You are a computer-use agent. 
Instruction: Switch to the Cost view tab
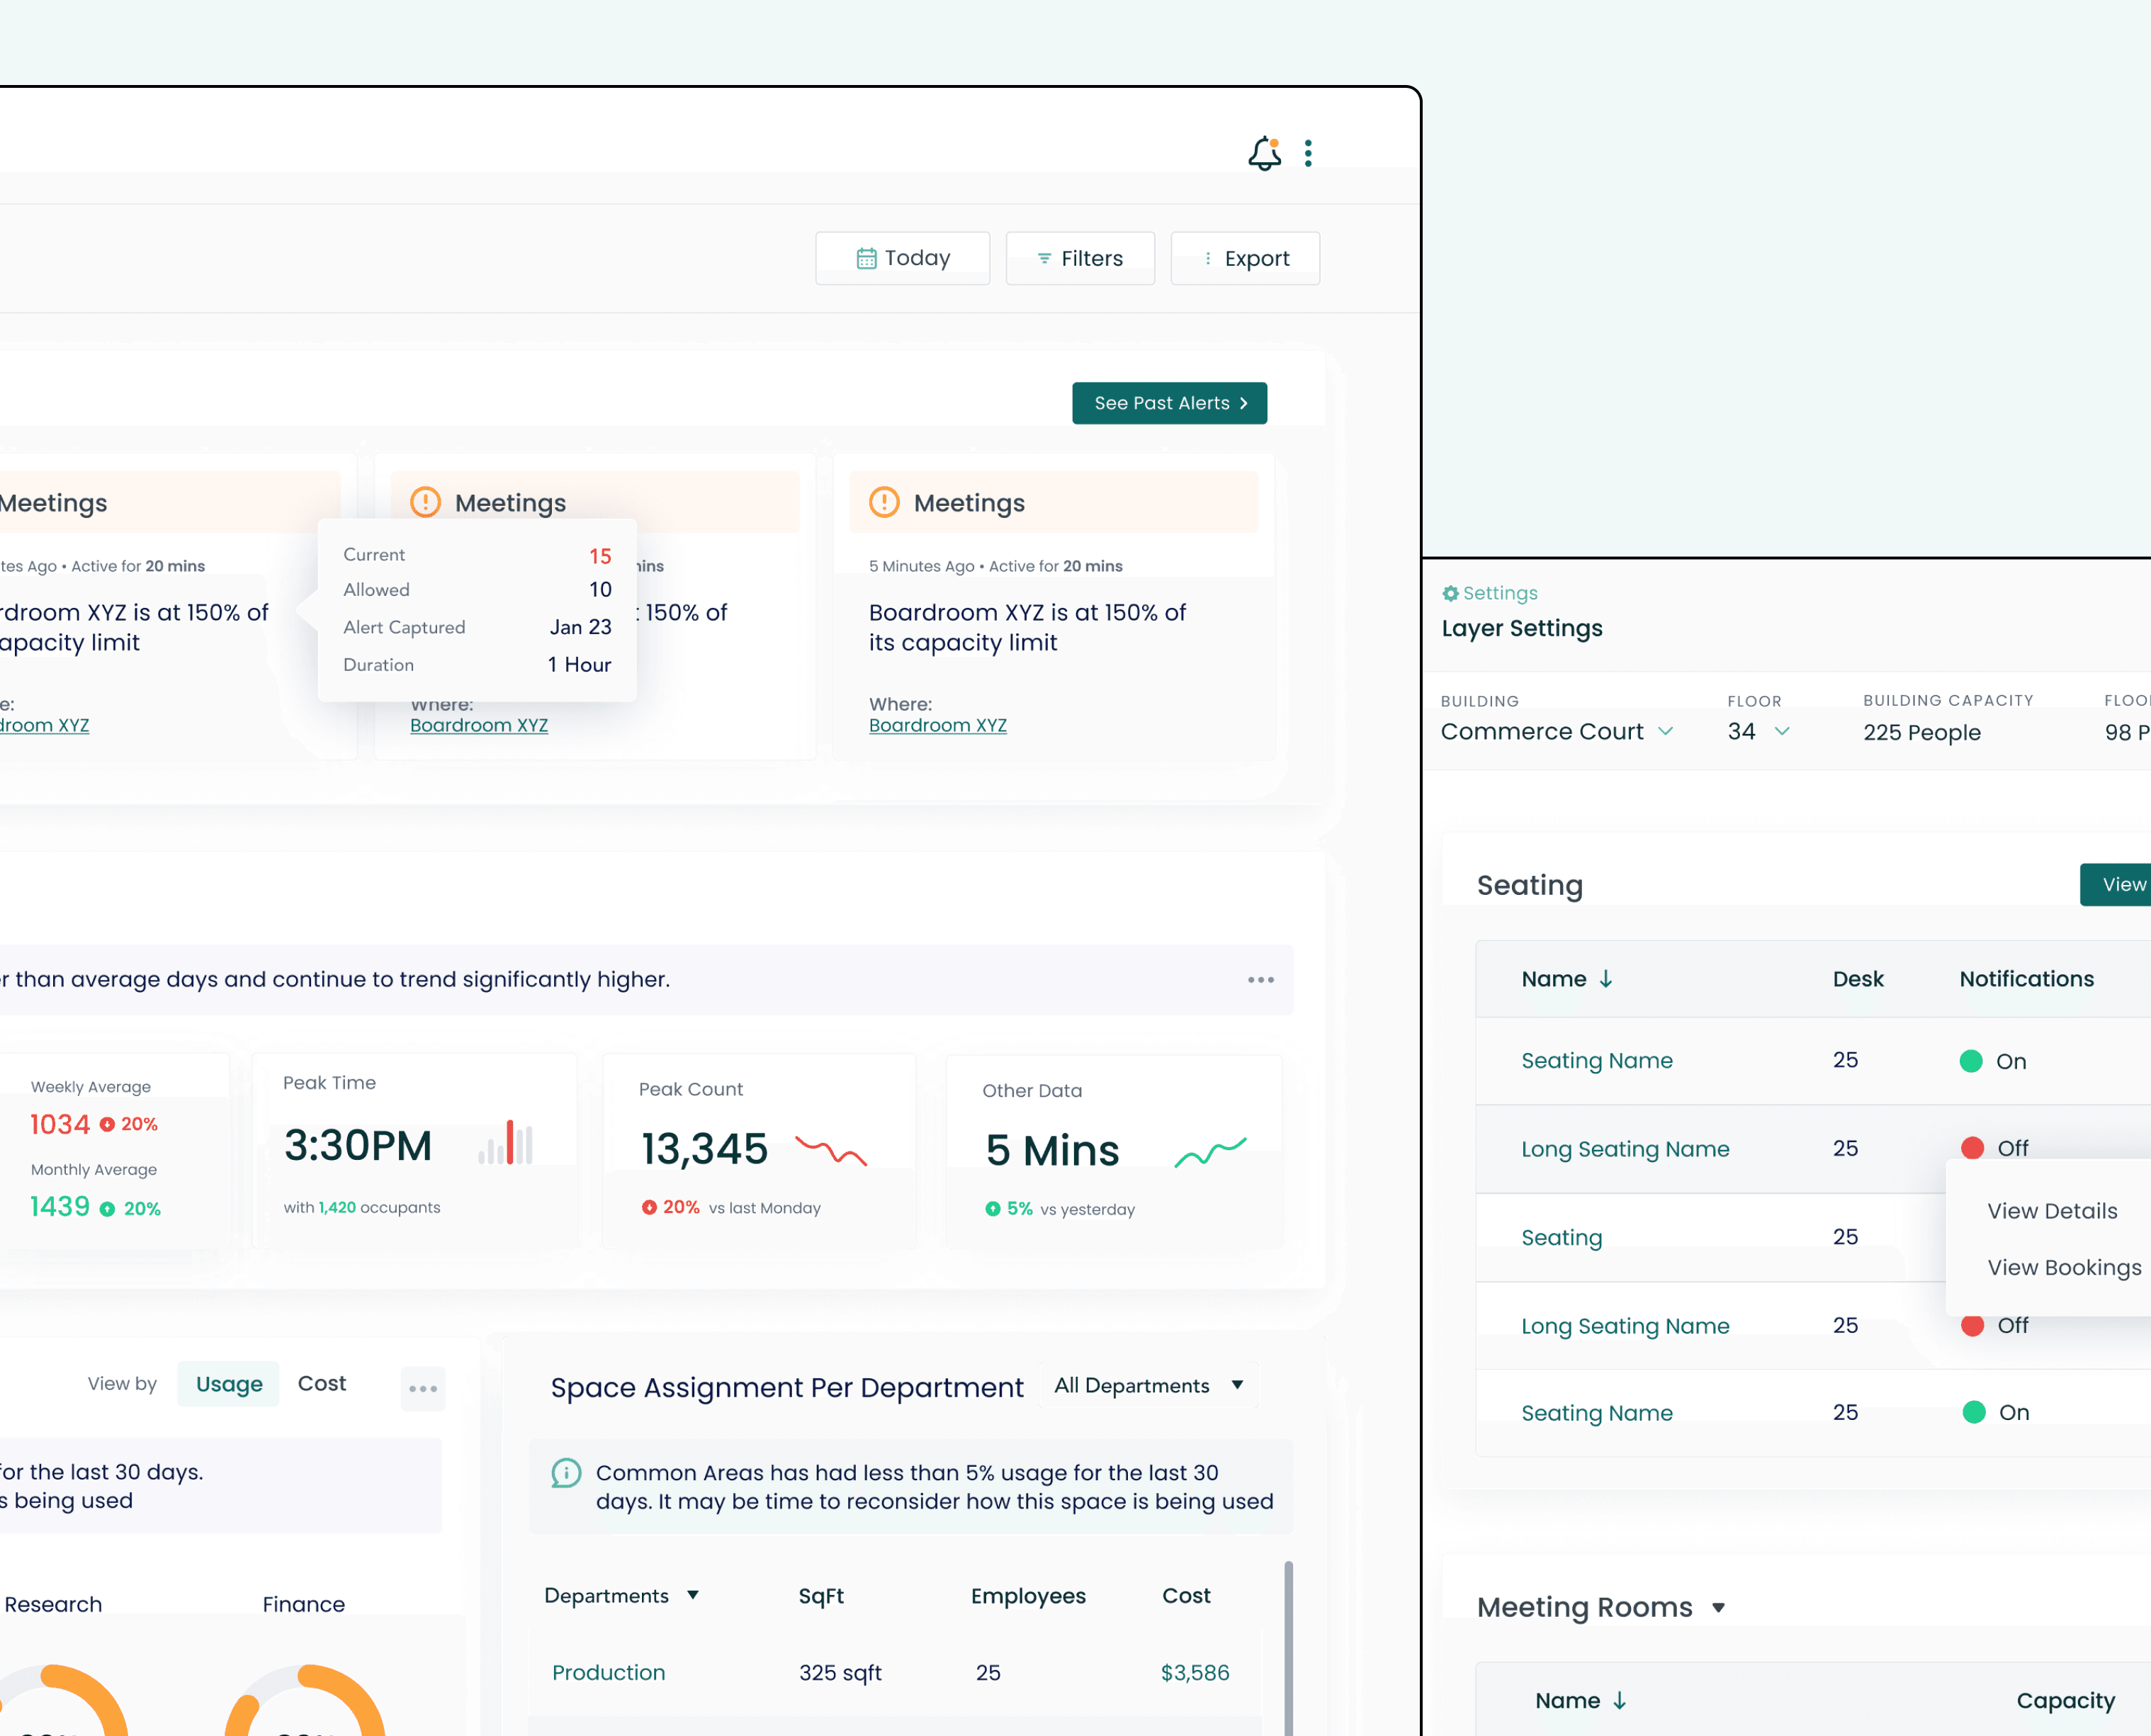tap(322, 1383)
